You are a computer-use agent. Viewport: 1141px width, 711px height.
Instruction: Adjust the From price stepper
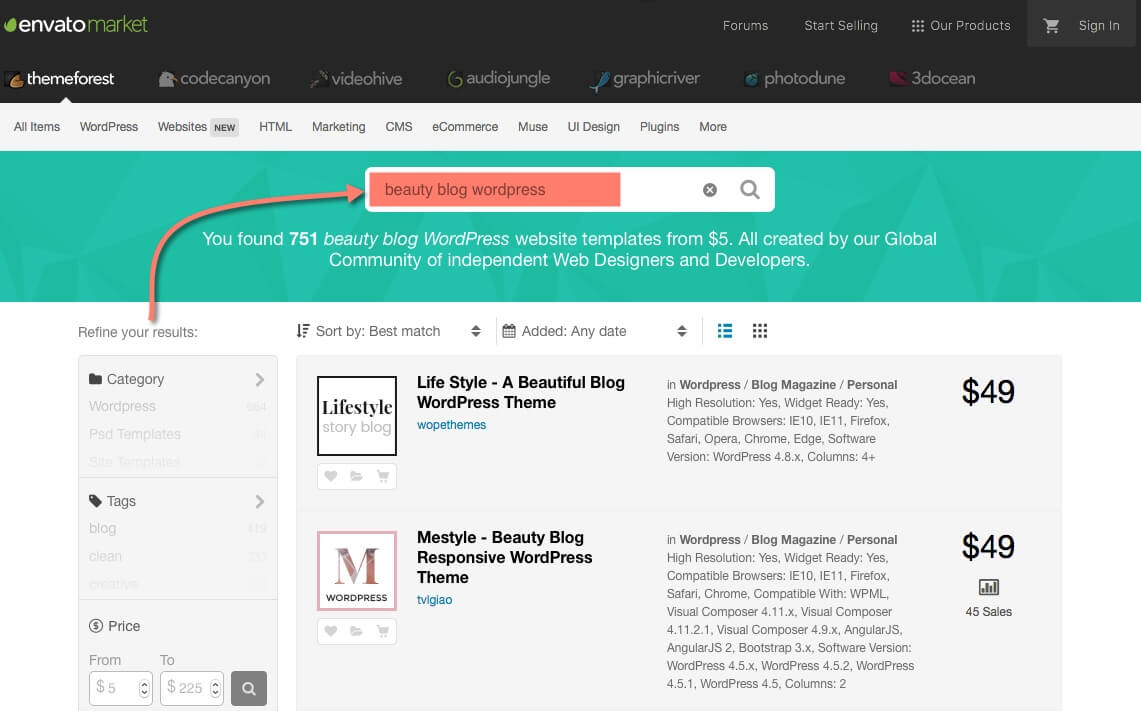pyautogui.click(x=144, y=688)
